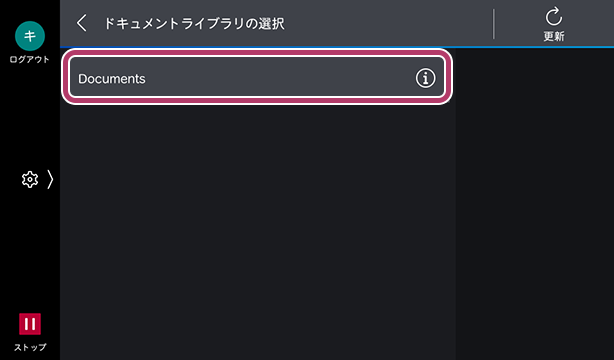Click the ログアウト label

[30, 60]
